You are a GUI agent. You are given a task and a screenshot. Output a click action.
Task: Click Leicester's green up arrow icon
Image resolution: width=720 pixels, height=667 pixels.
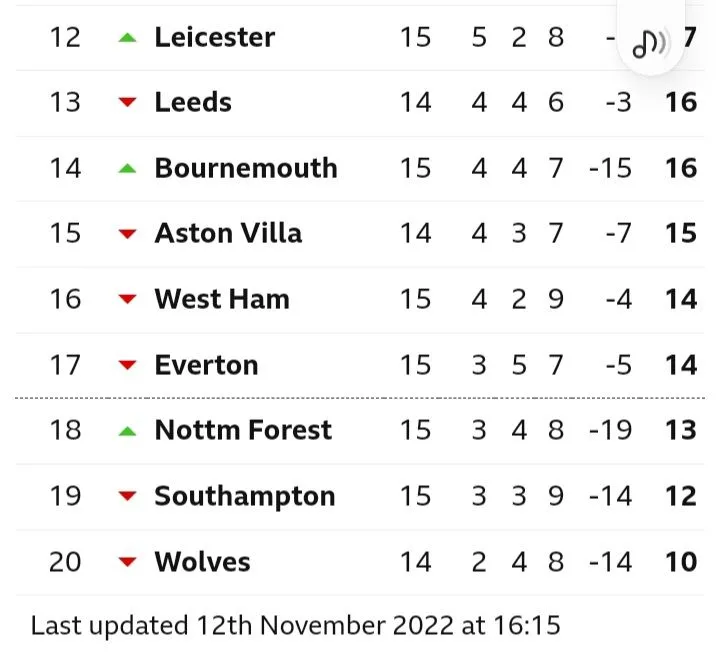(x=126, y=38)
